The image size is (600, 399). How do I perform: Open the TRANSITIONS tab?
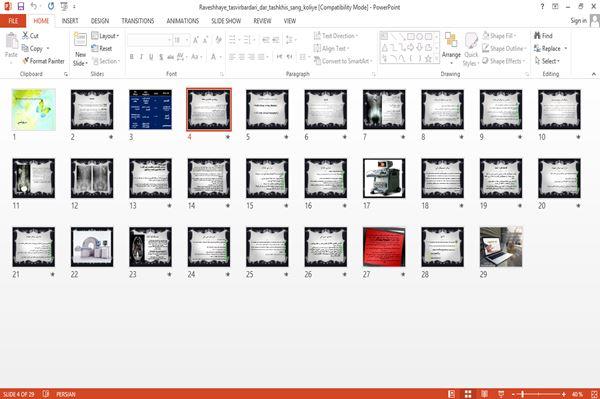138,21
